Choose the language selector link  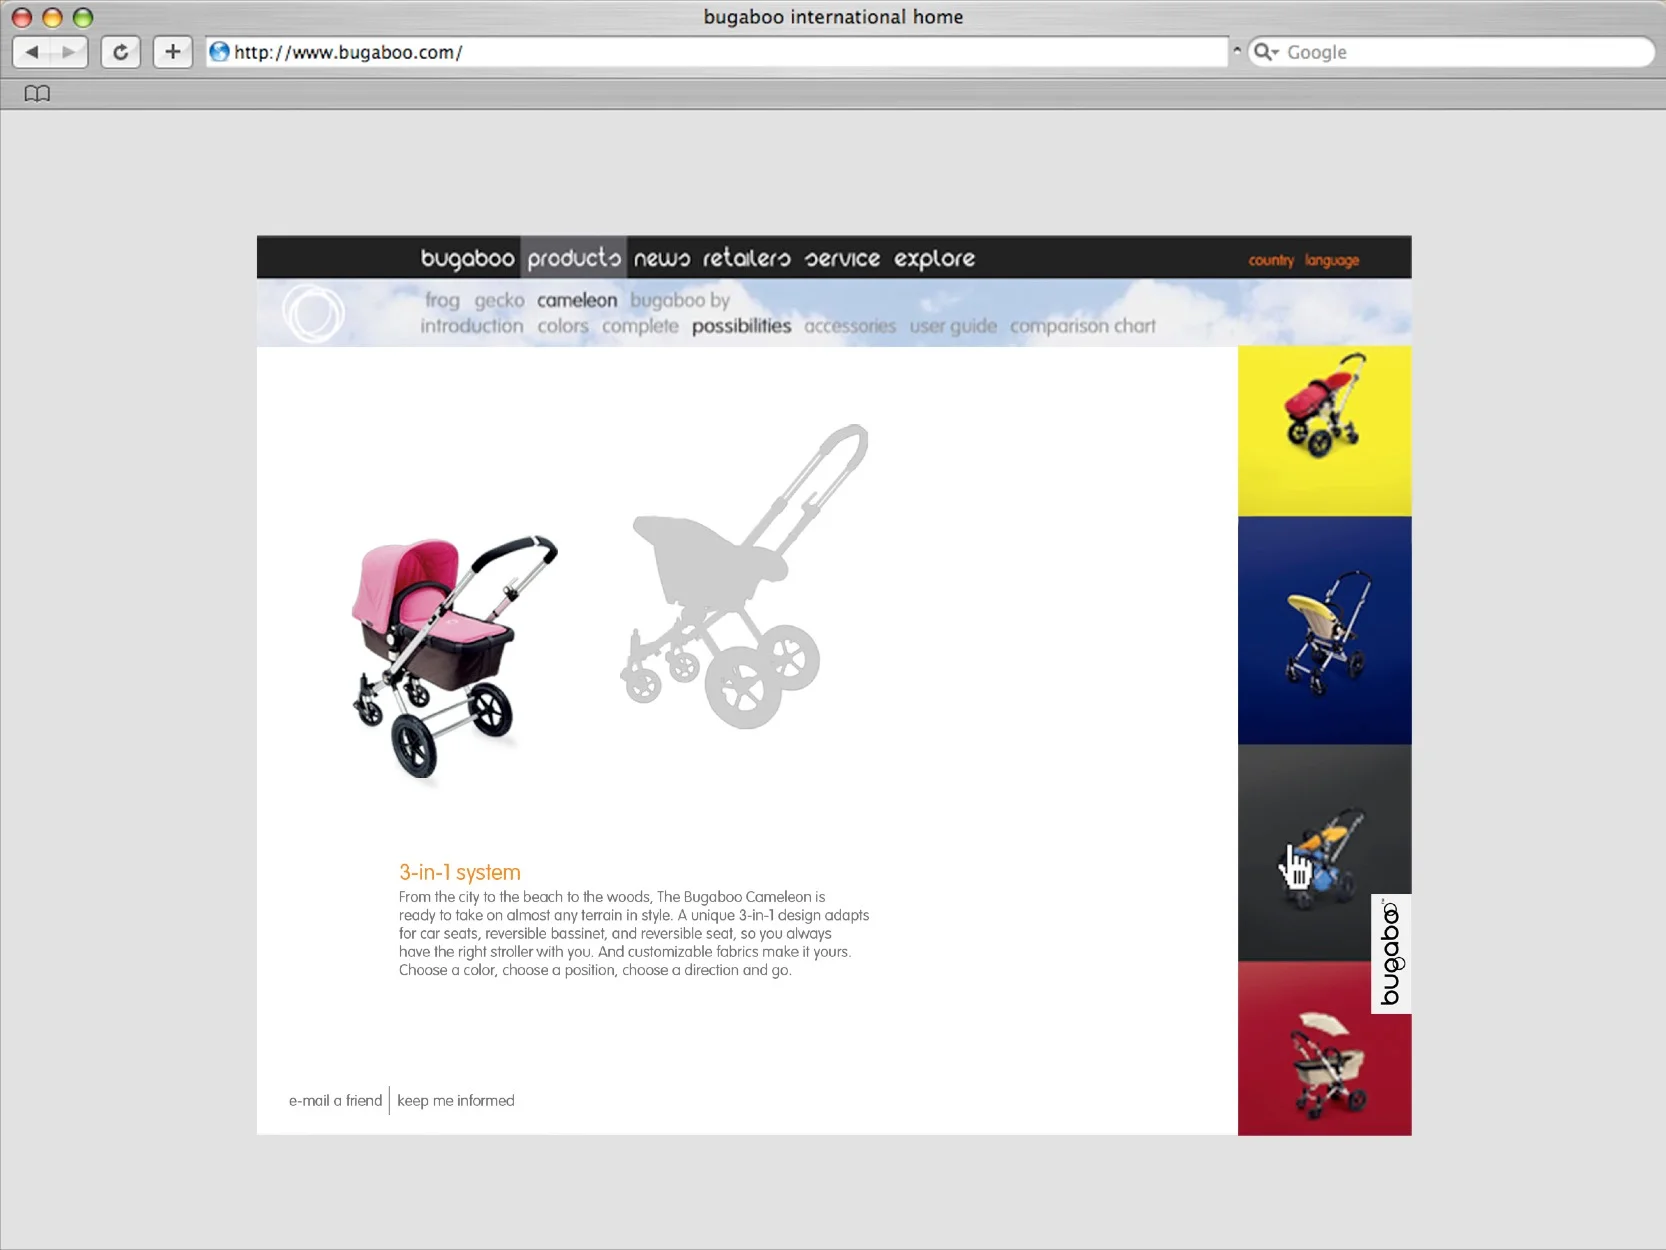click(1332, 260)
